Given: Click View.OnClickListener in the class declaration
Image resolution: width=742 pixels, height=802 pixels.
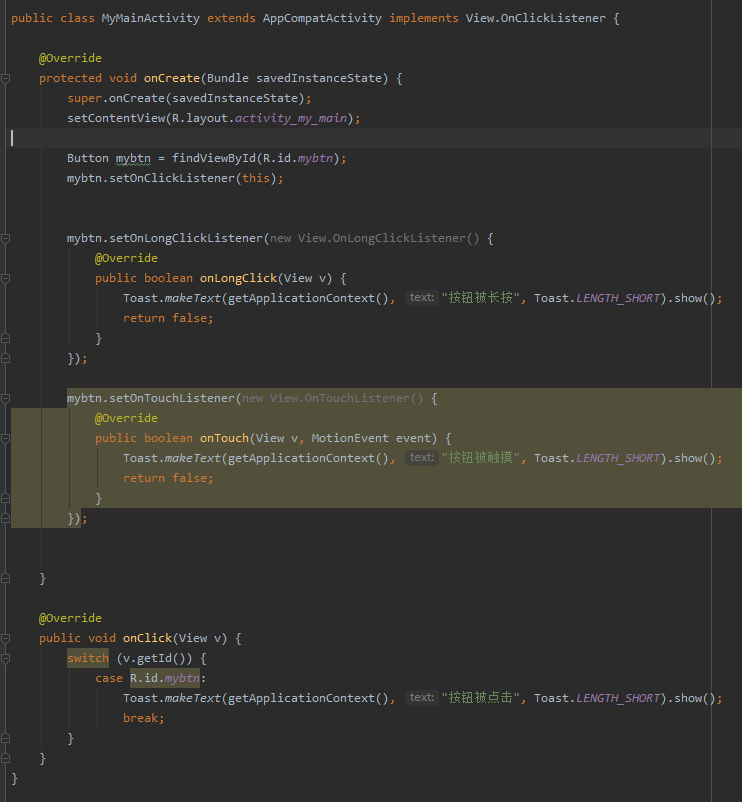Looking at the screenshot, I should [x=535, y=18].
